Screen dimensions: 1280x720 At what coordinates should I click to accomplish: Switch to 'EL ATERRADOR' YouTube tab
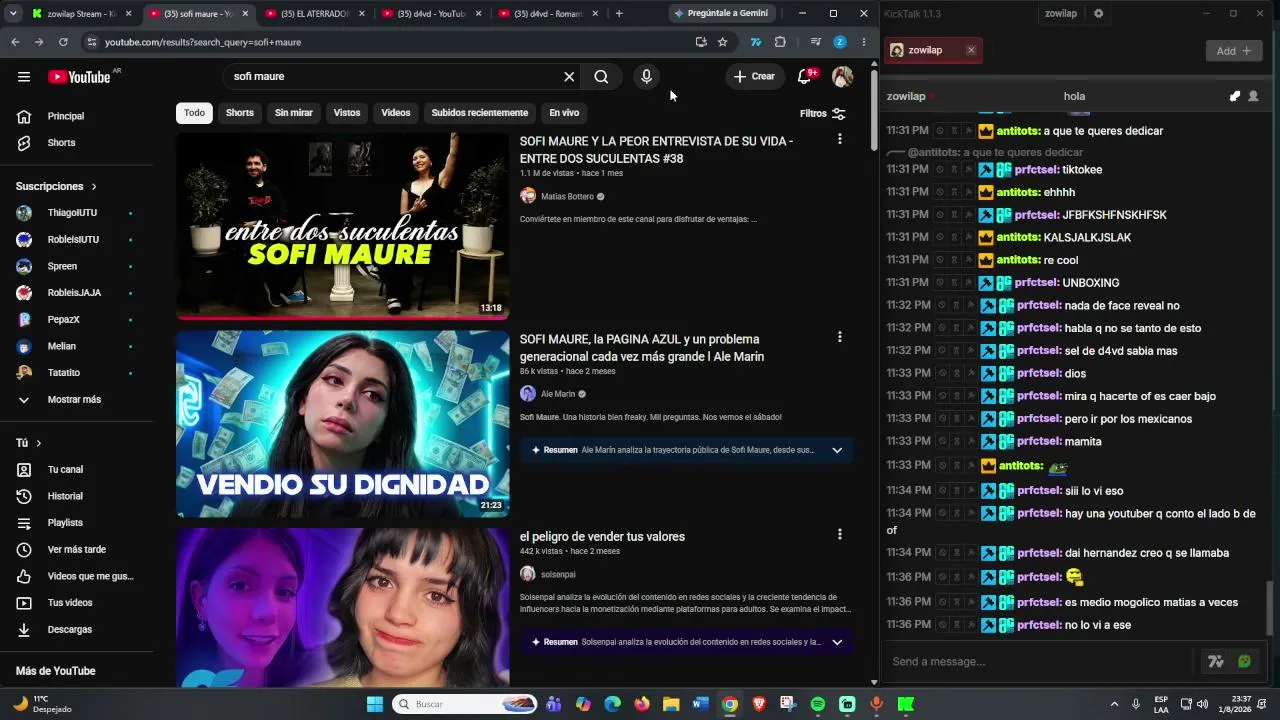pos(313,14)
